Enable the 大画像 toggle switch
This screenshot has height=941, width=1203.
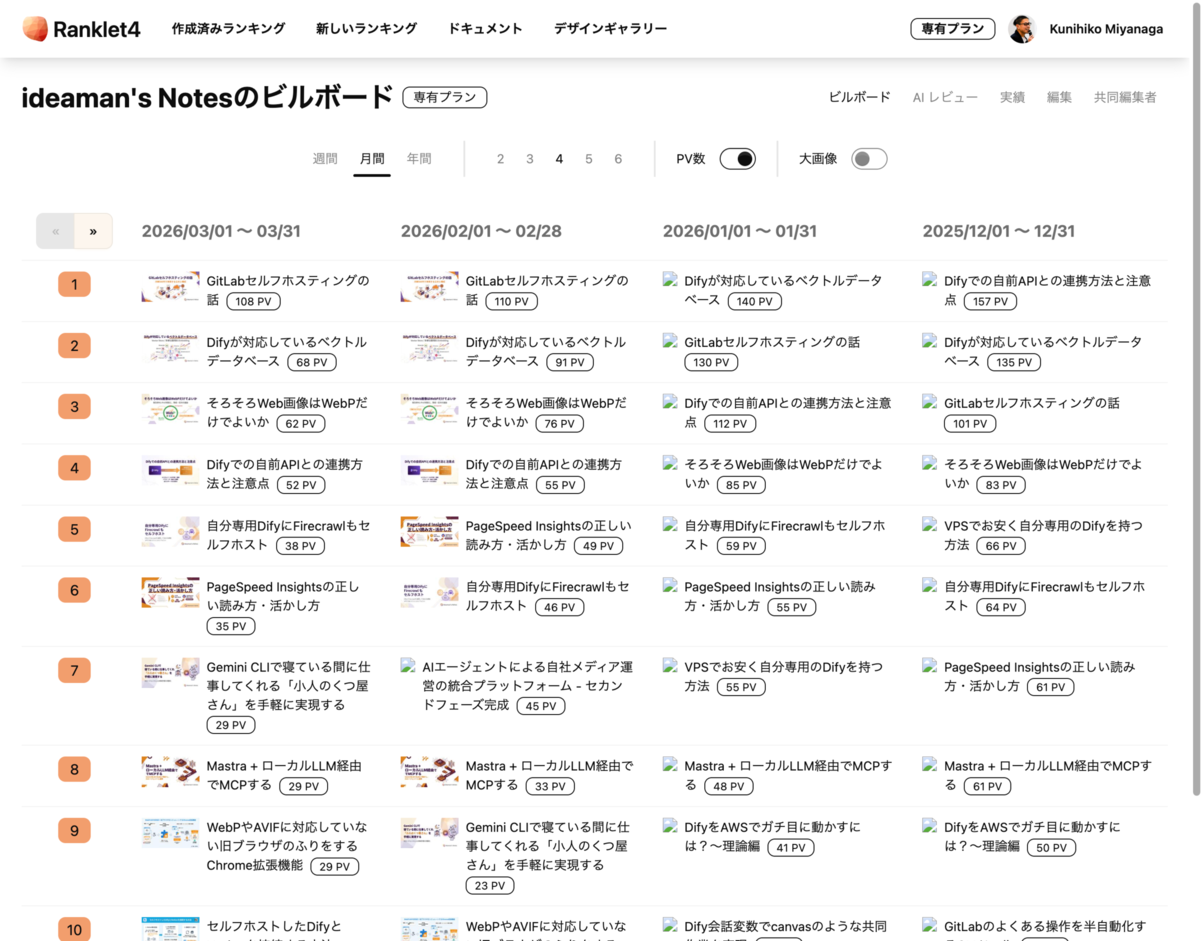point(868,158)
